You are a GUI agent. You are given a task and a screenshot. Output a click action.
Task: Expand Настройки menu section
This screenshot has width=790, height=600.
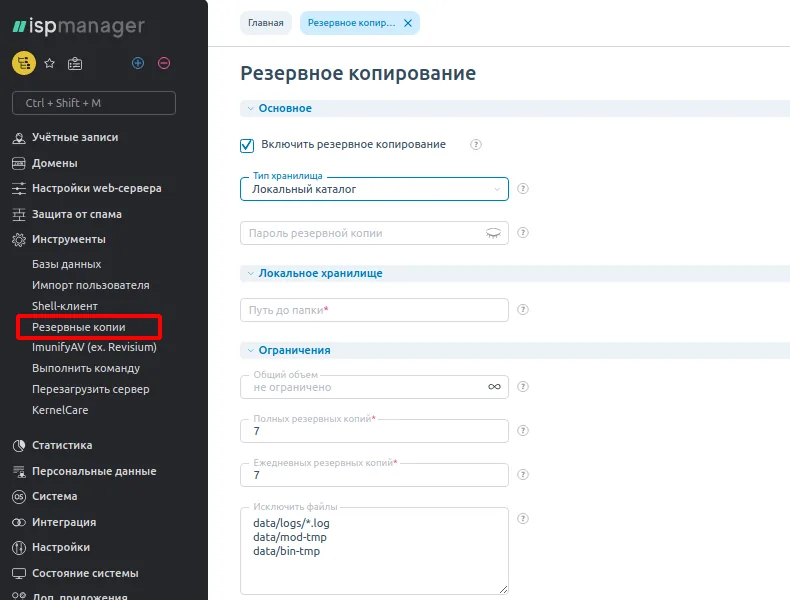pos(61,547)
